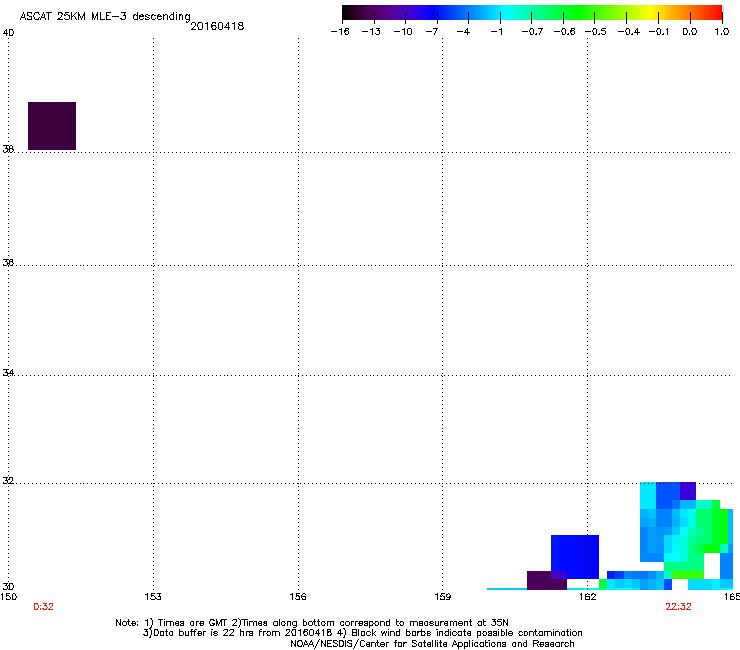The height and width of the screenshot is (650, 740).
Task: Select the "-0.1" color bar label
Action: pos(658,32)
